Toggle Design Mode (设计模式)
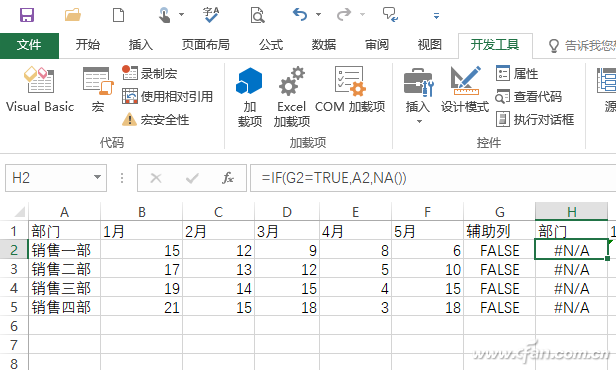This screenshot has width=616, height=370. pyautogui.click(x=465, y=90)
